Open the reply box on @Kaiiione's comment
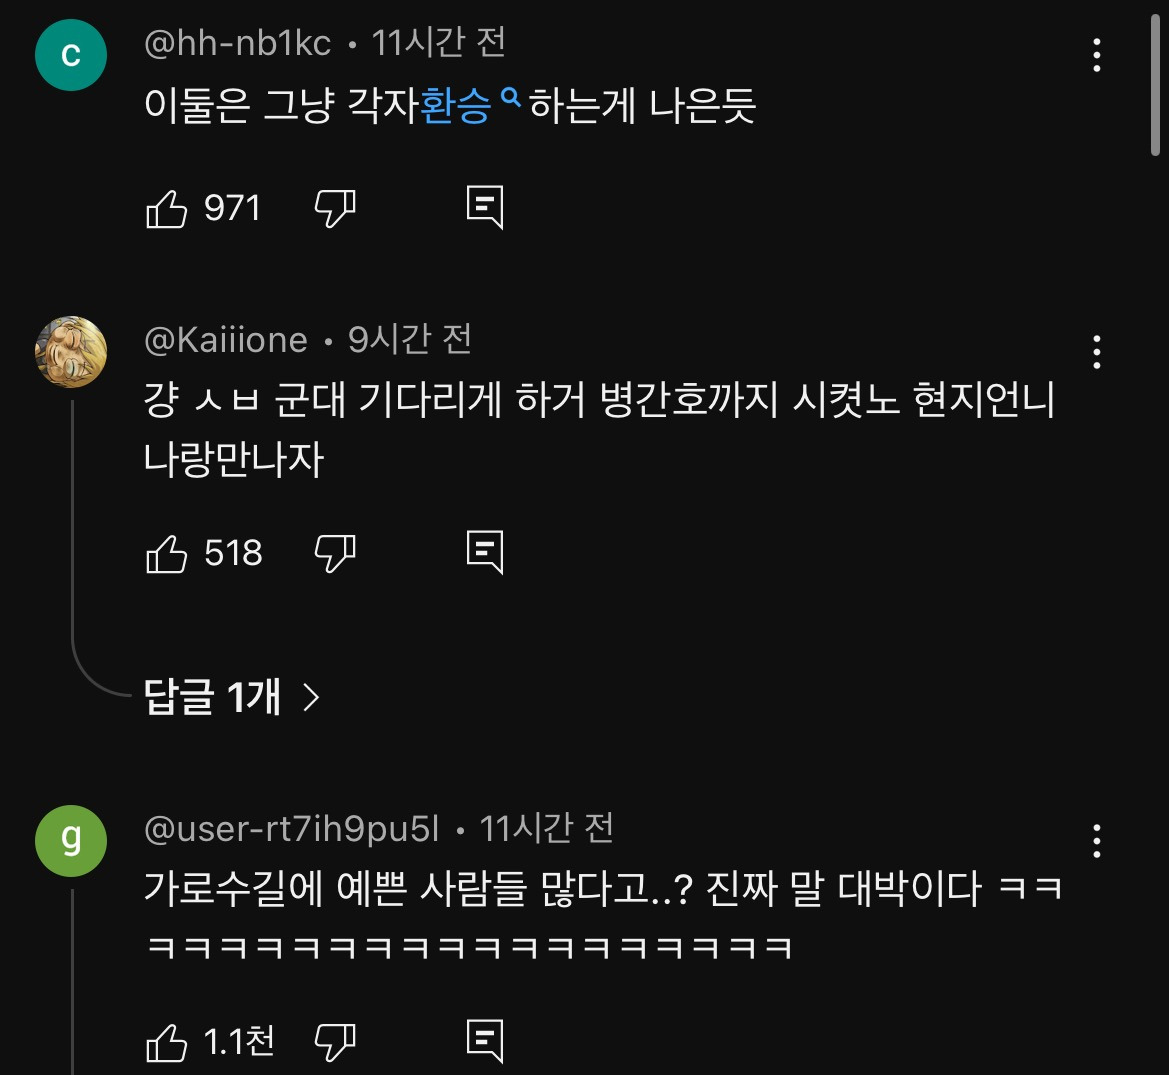Viewport: 1170px width, 1075px height. coord(487,551)
